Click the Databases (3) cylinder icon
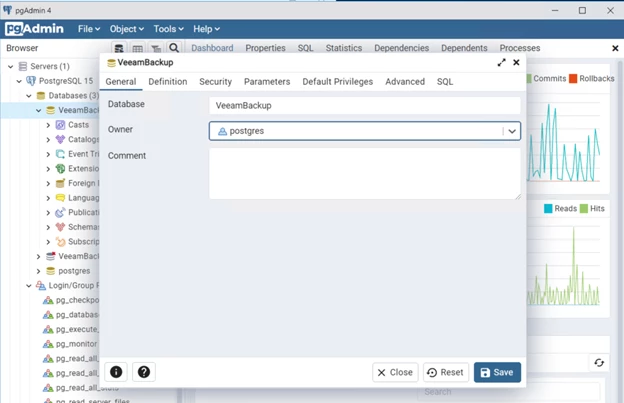 (x=41, y=96)
